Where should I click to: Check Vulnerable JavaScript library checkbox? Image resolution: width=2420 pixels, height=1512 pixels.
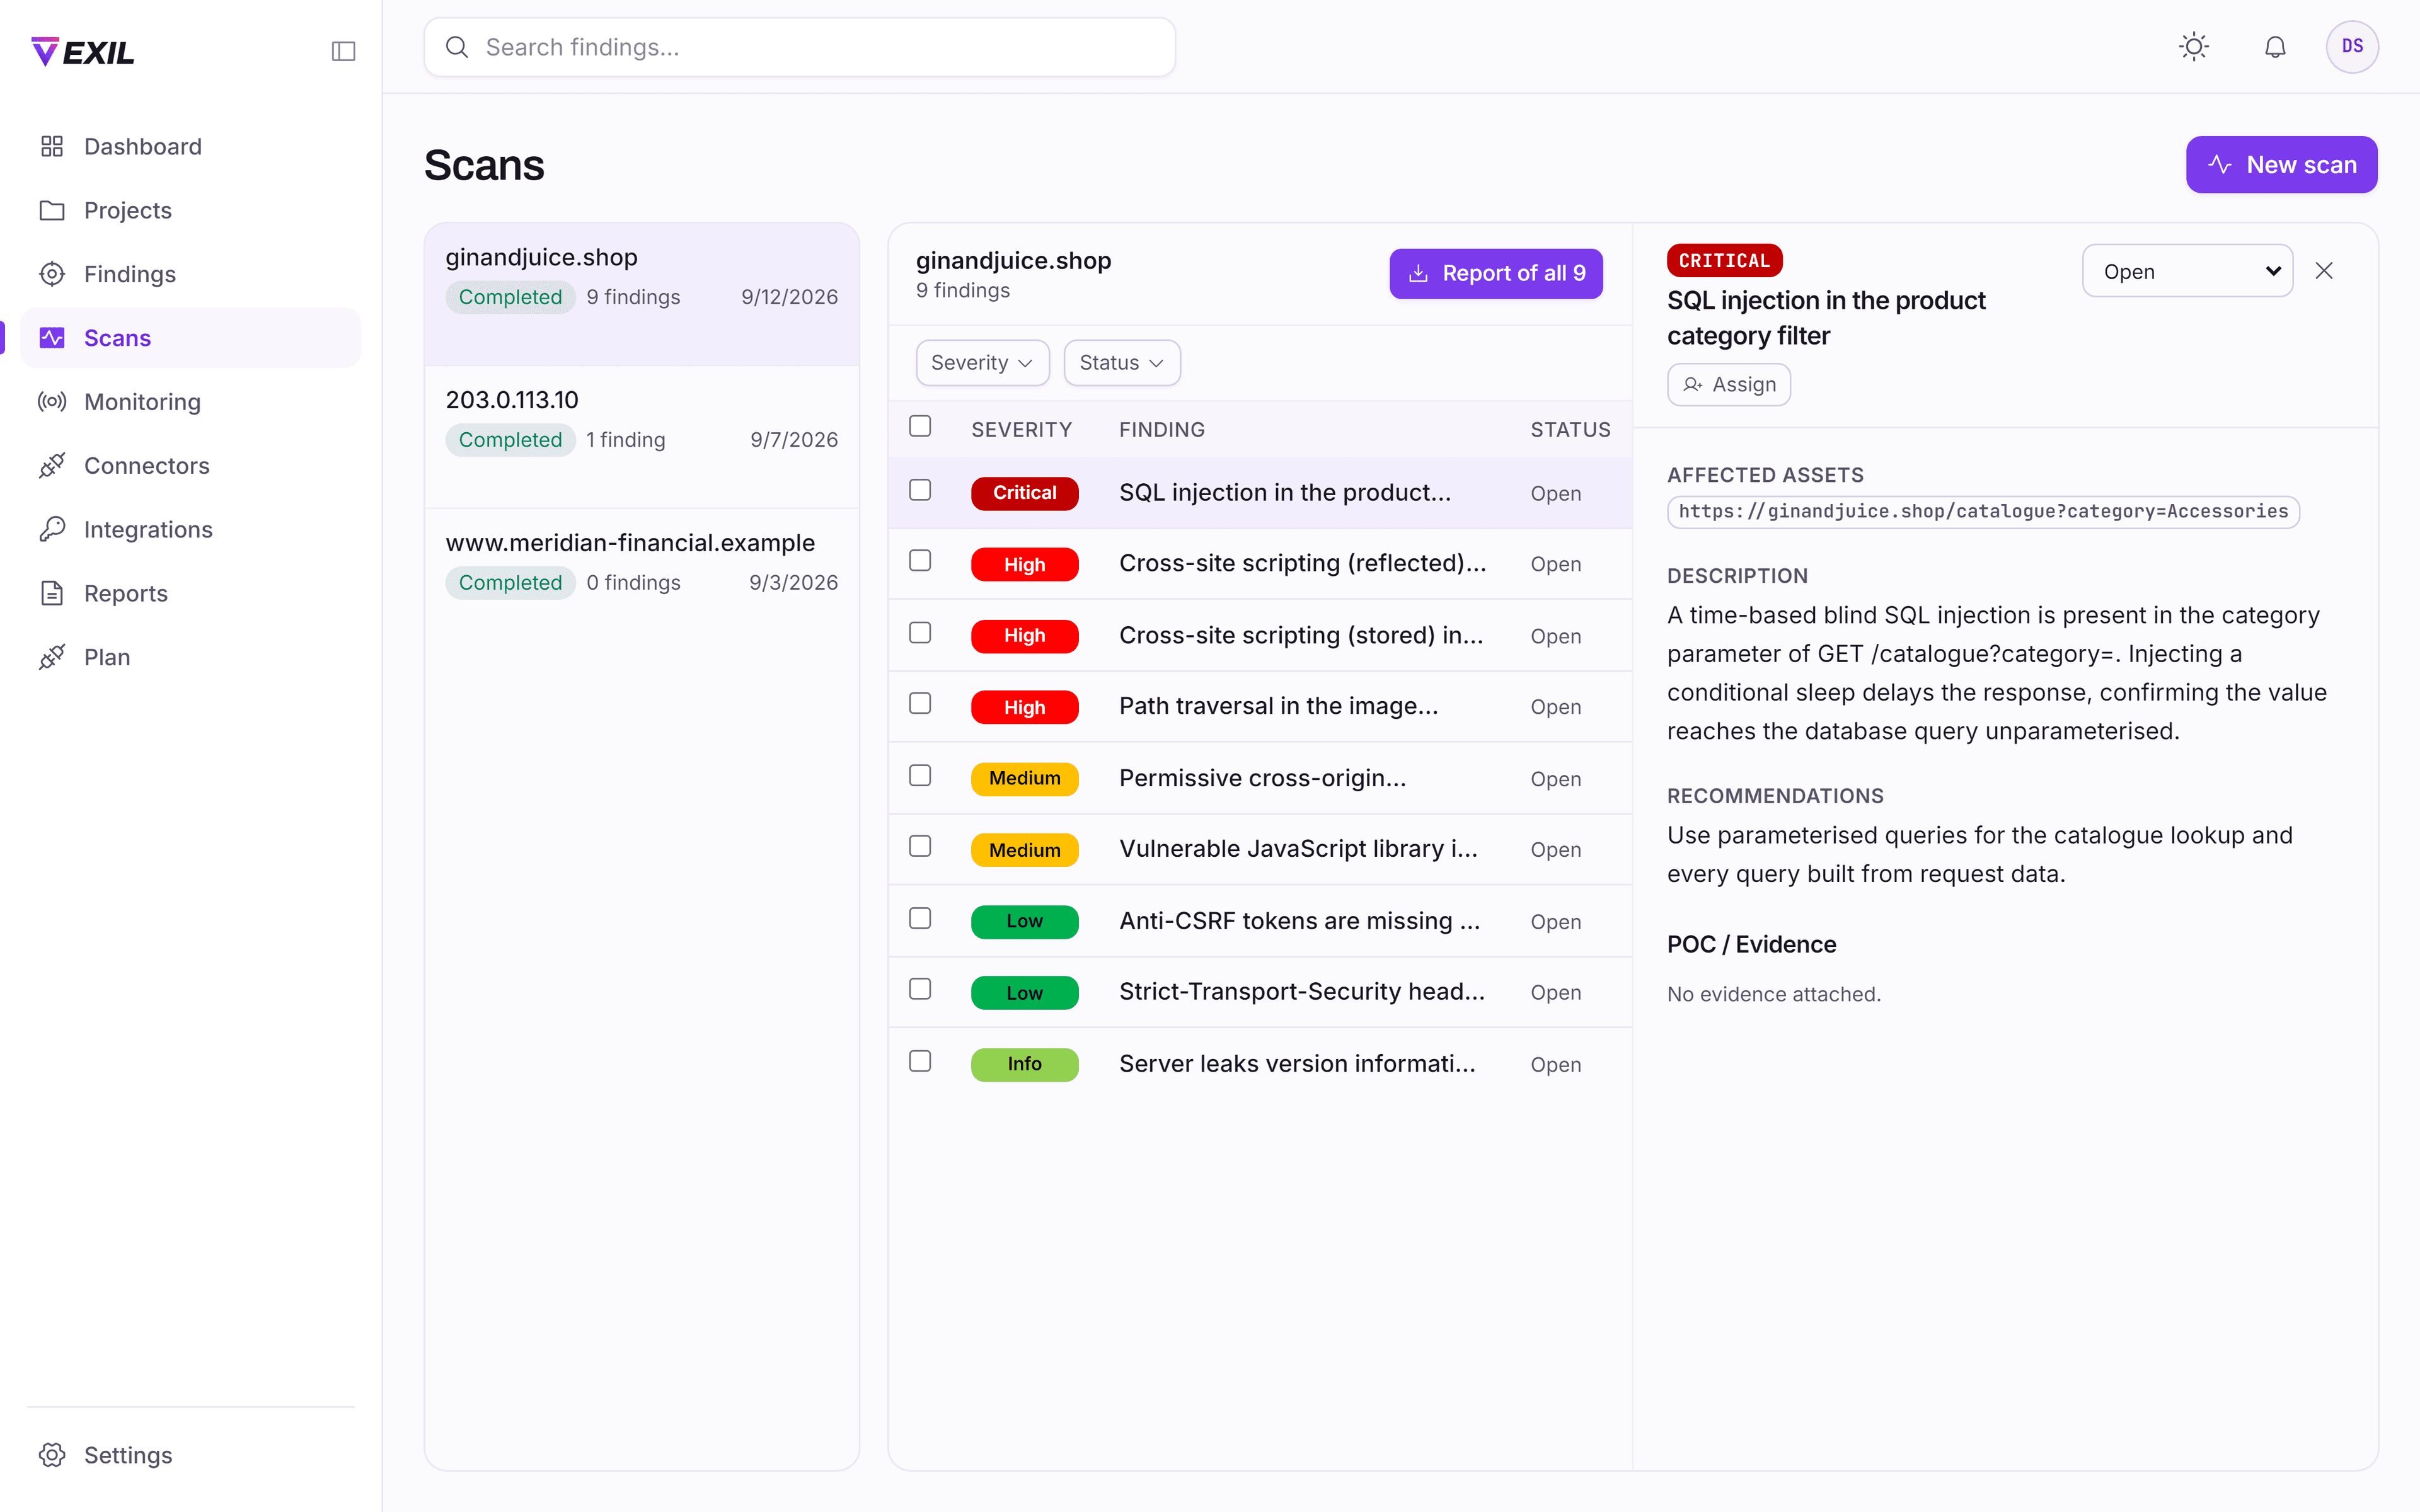(920, 847)
